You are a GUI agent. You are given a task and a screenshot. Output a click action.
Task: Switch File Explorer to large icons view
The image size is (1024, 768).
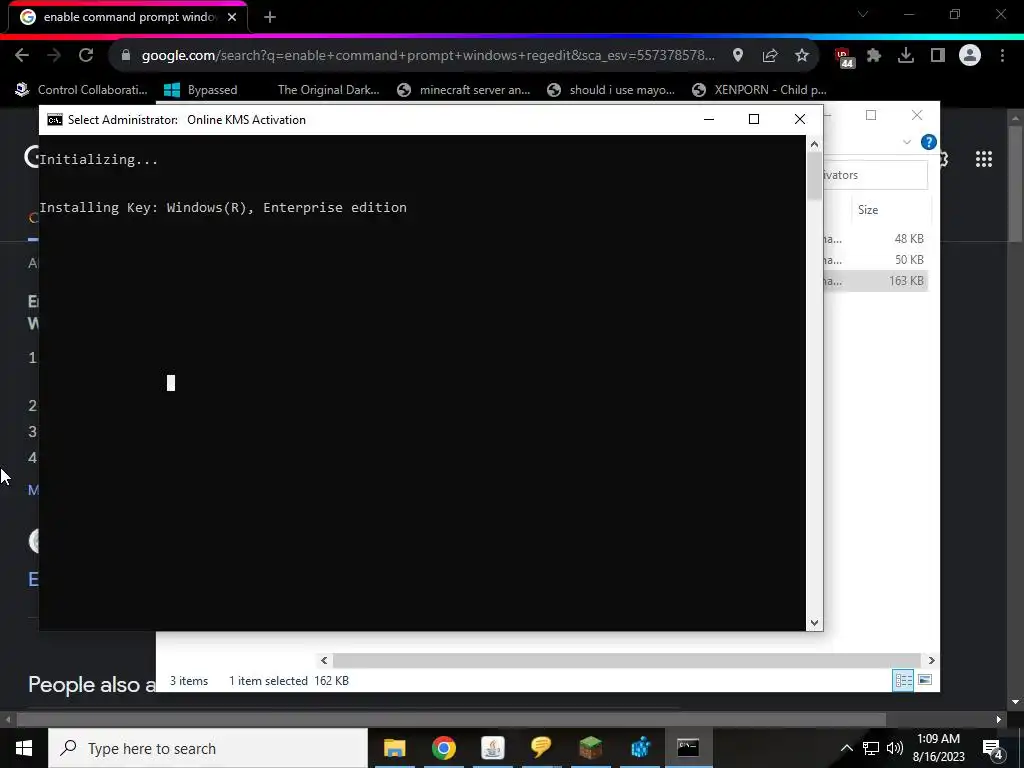[925, 680]
